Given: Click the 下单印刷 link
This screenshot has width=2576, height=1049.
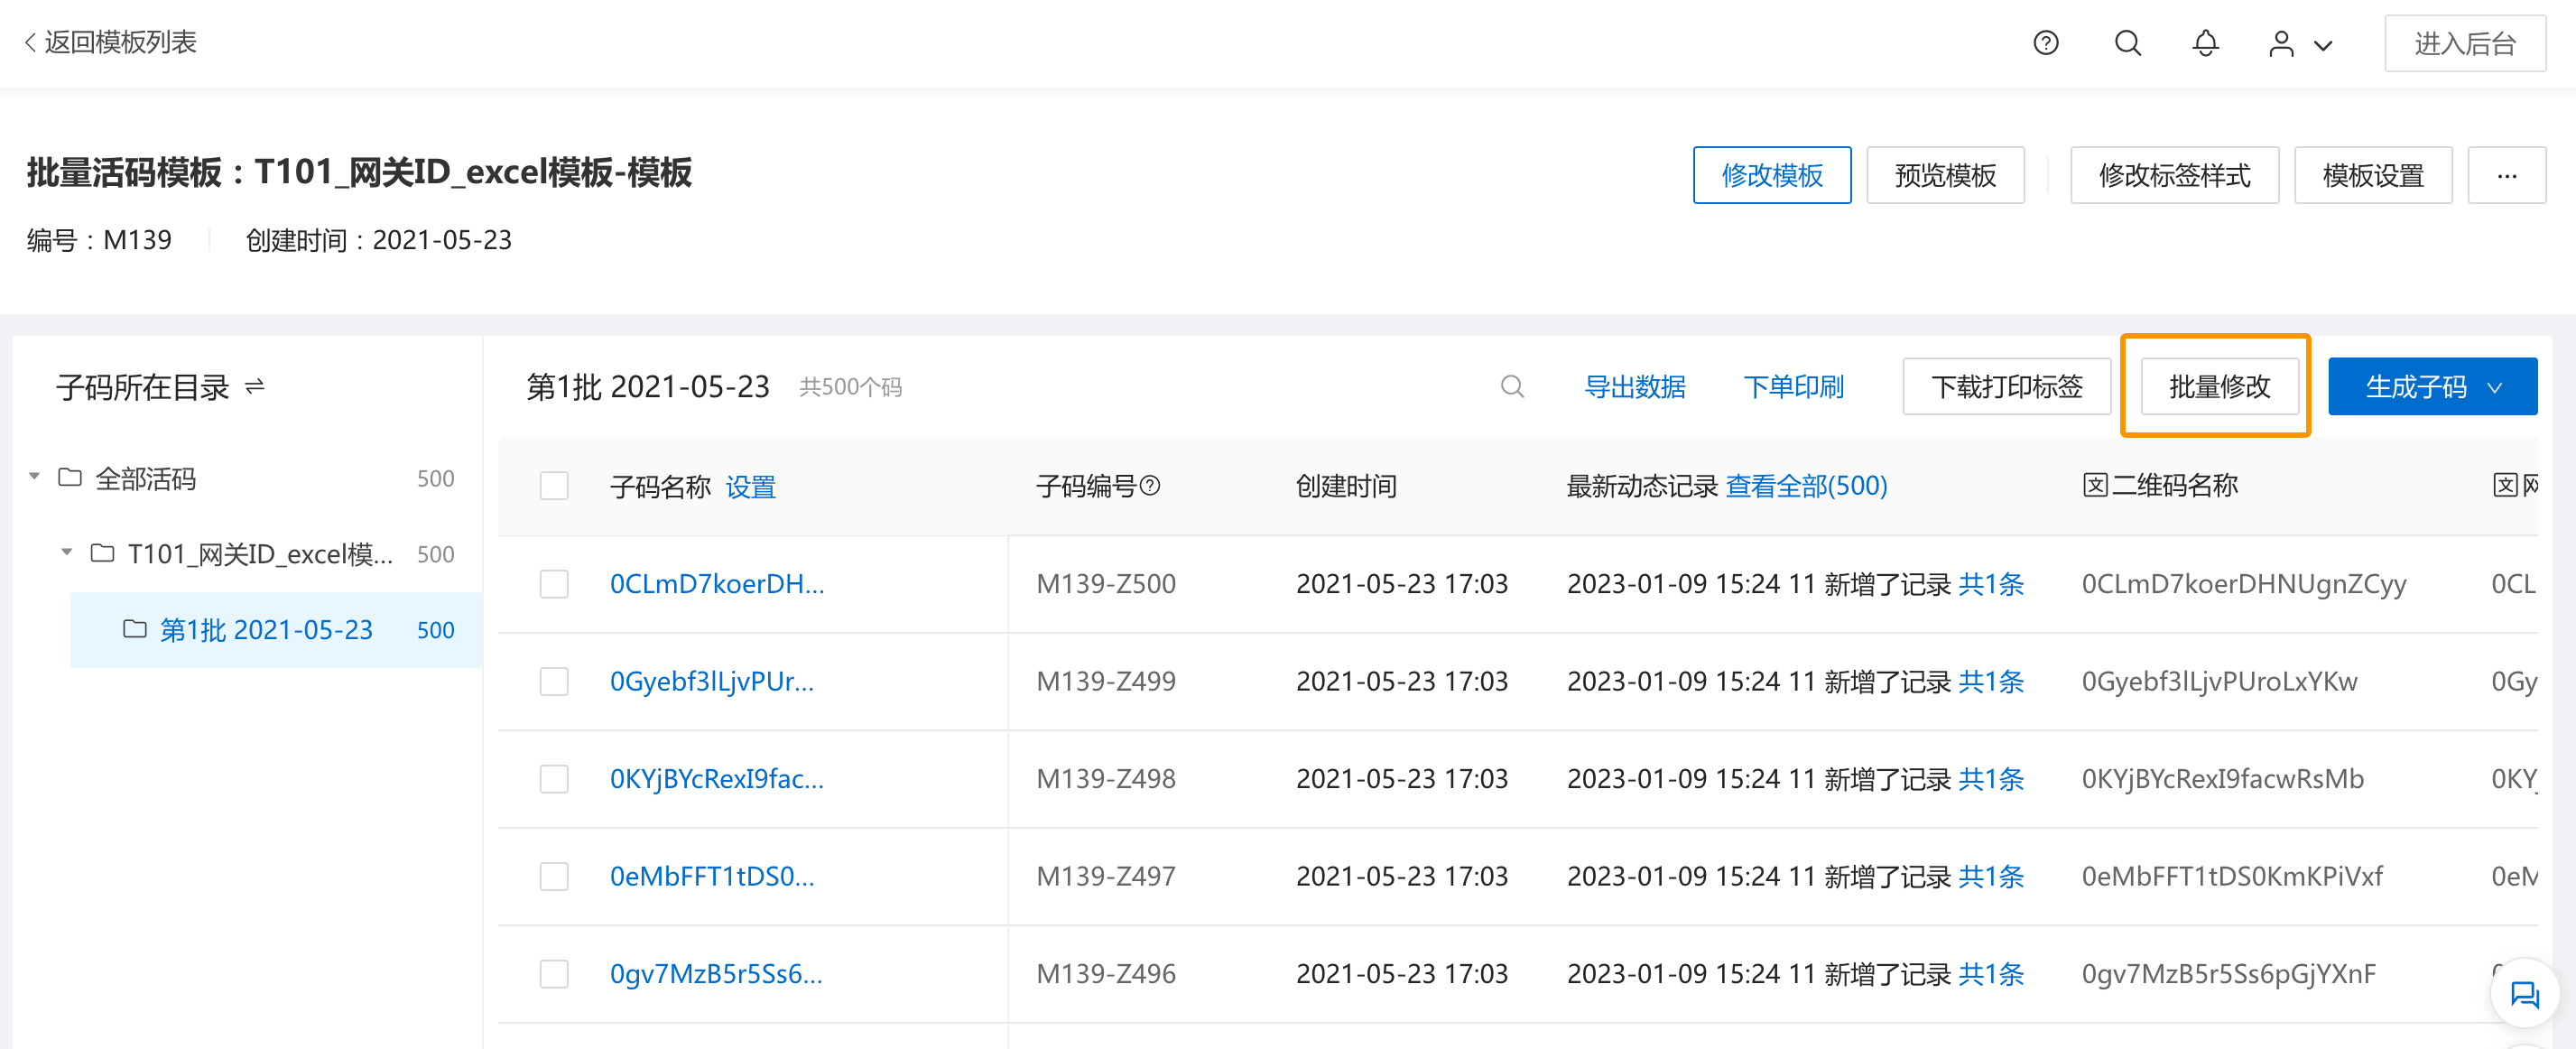Looking at the screenshot, I should coord(1793,386).
